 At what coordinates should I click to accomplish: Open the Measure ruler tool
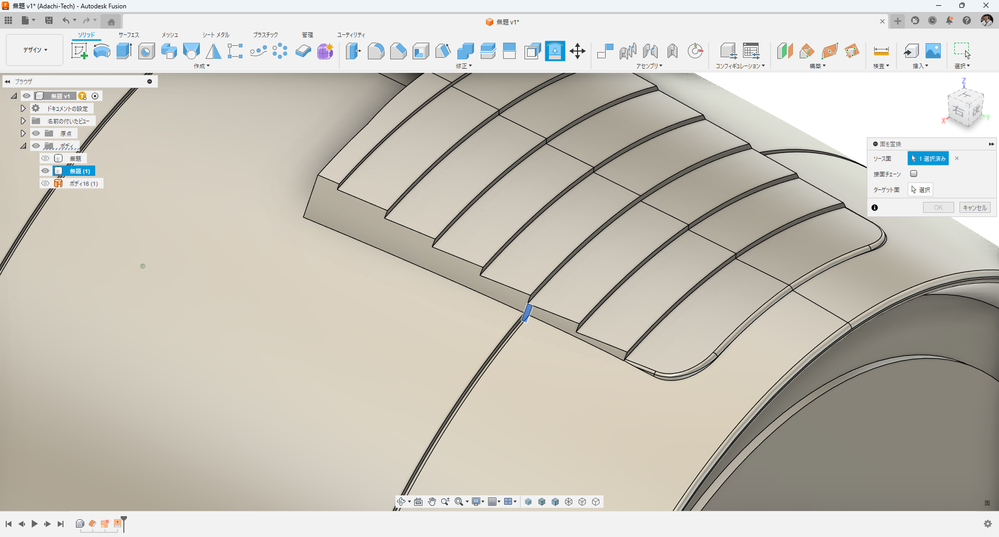point(881,52)
